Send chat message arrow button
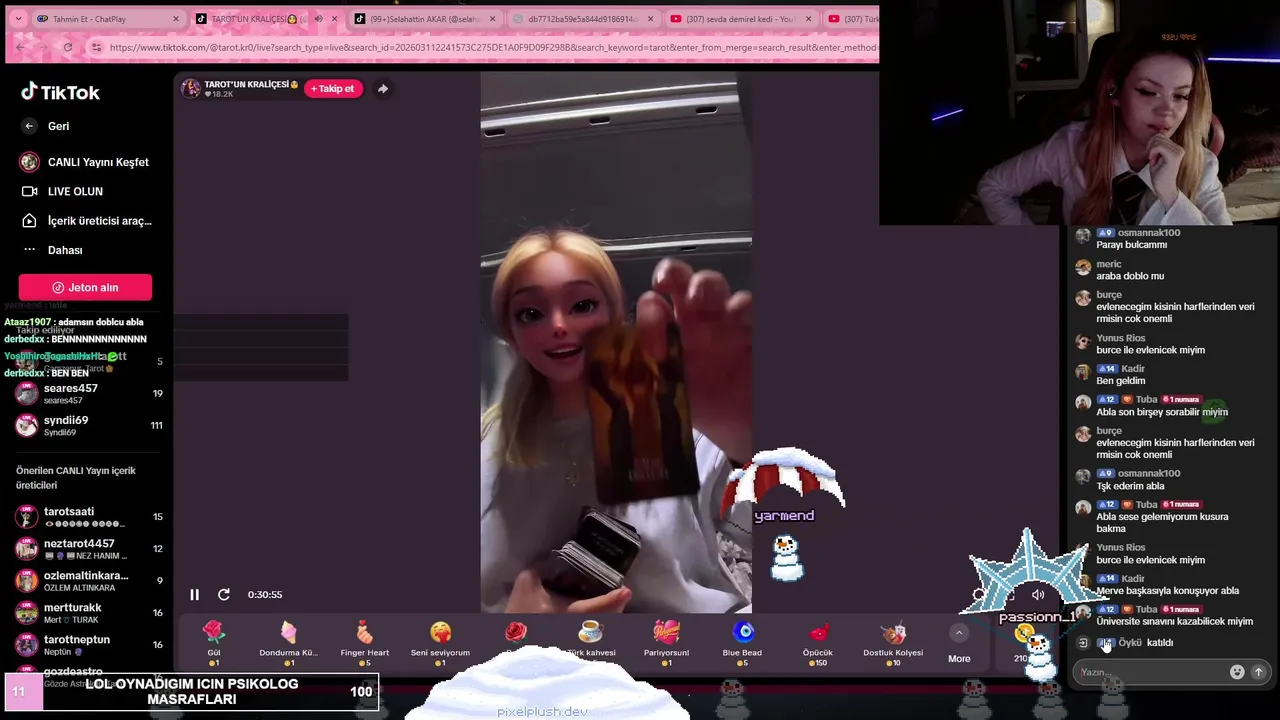1280x720 pixels. pyautogui.click(x=1259, y=672)
